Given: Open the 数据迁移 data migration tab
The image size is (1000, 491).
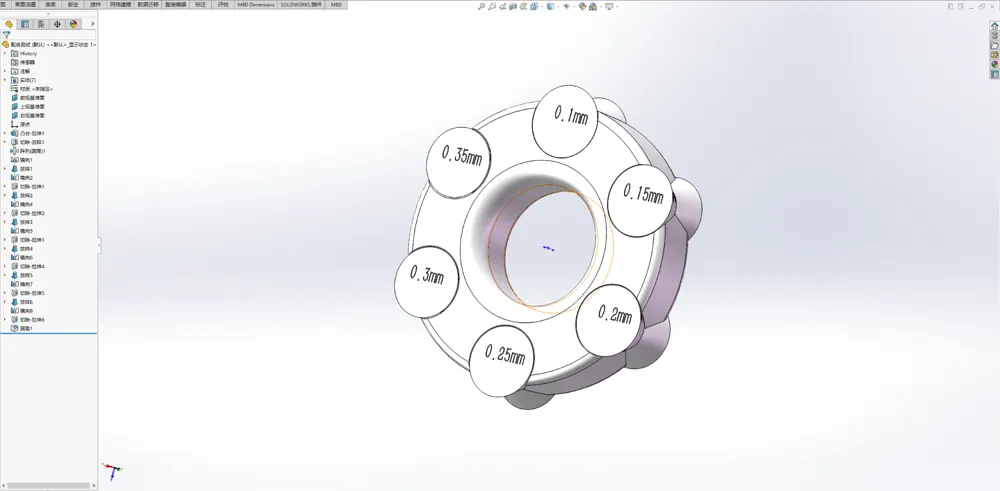Looking at the screenshot, I should [x=148, y=4].
